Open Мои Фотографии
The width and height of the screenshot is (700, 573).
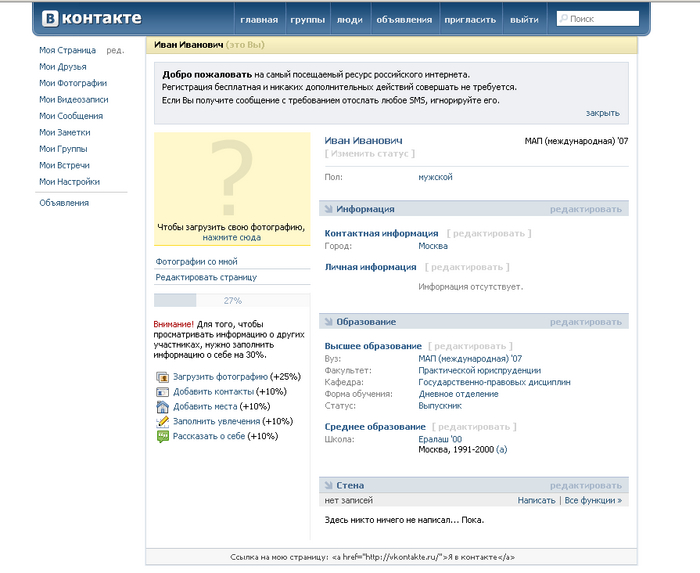click(73, 83)
